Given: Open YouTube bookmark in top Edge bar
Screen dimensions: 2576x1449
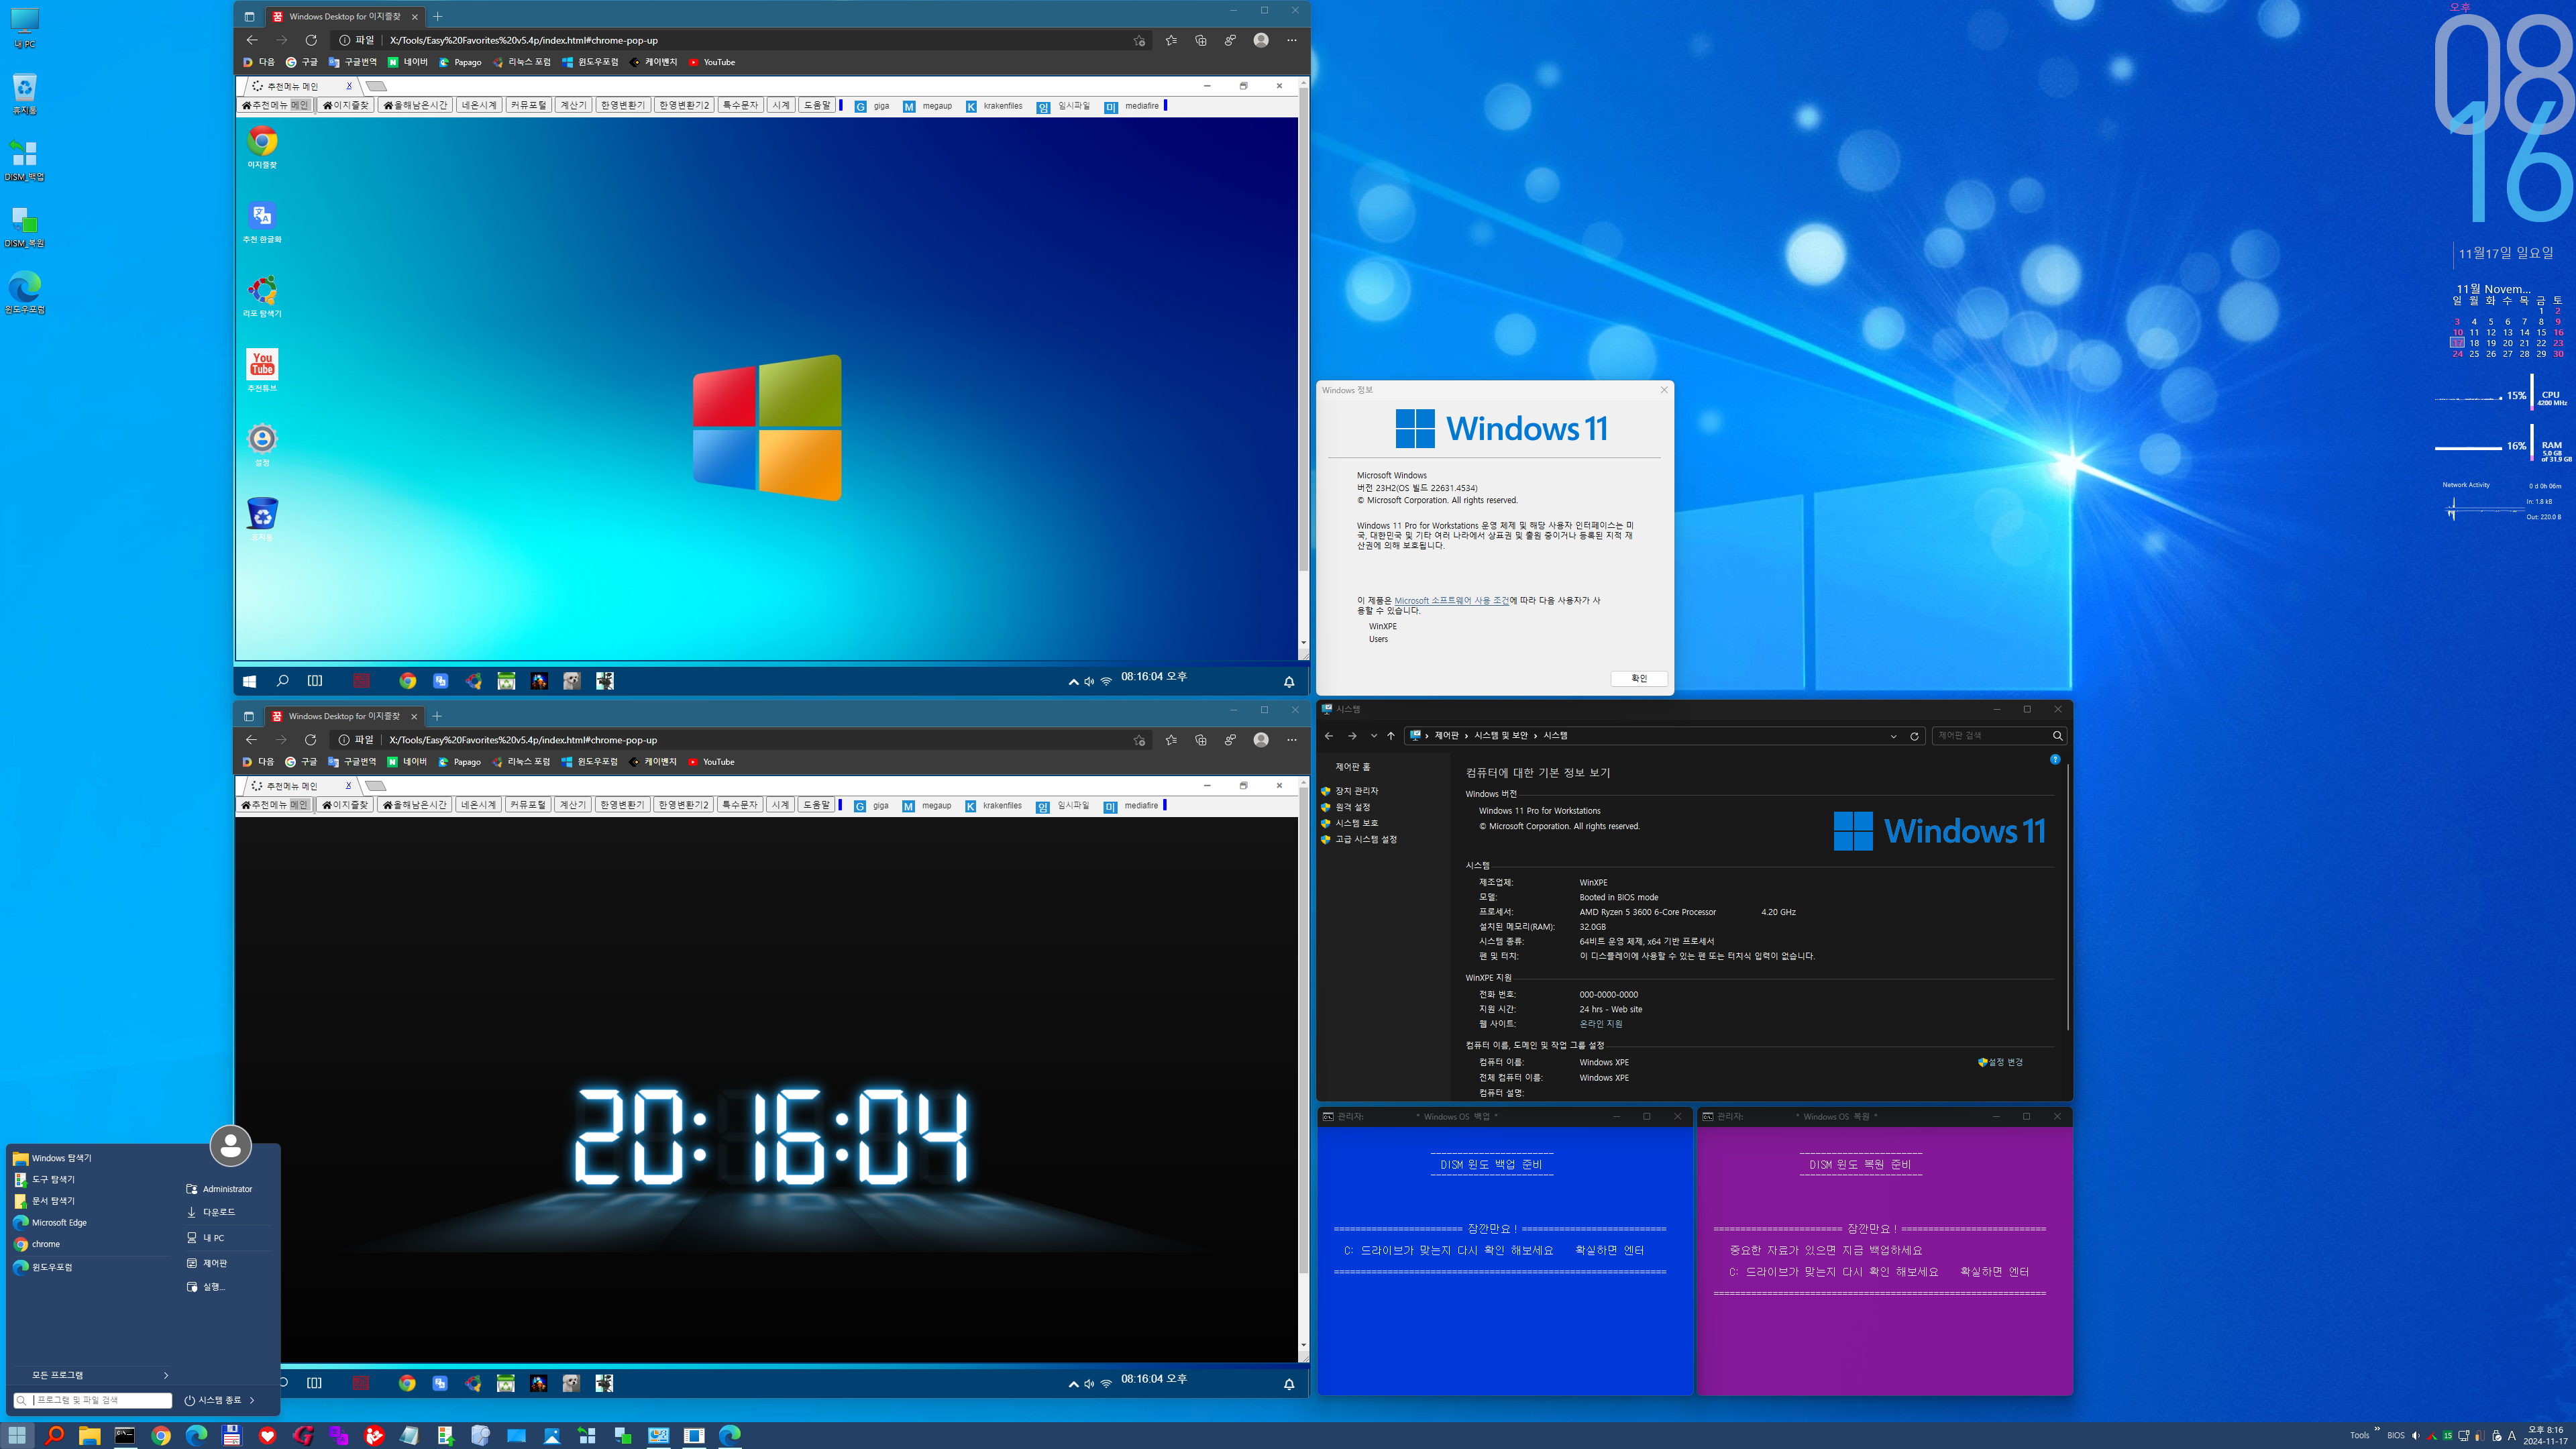Looking at the screenshot, I should click(712, 62).
